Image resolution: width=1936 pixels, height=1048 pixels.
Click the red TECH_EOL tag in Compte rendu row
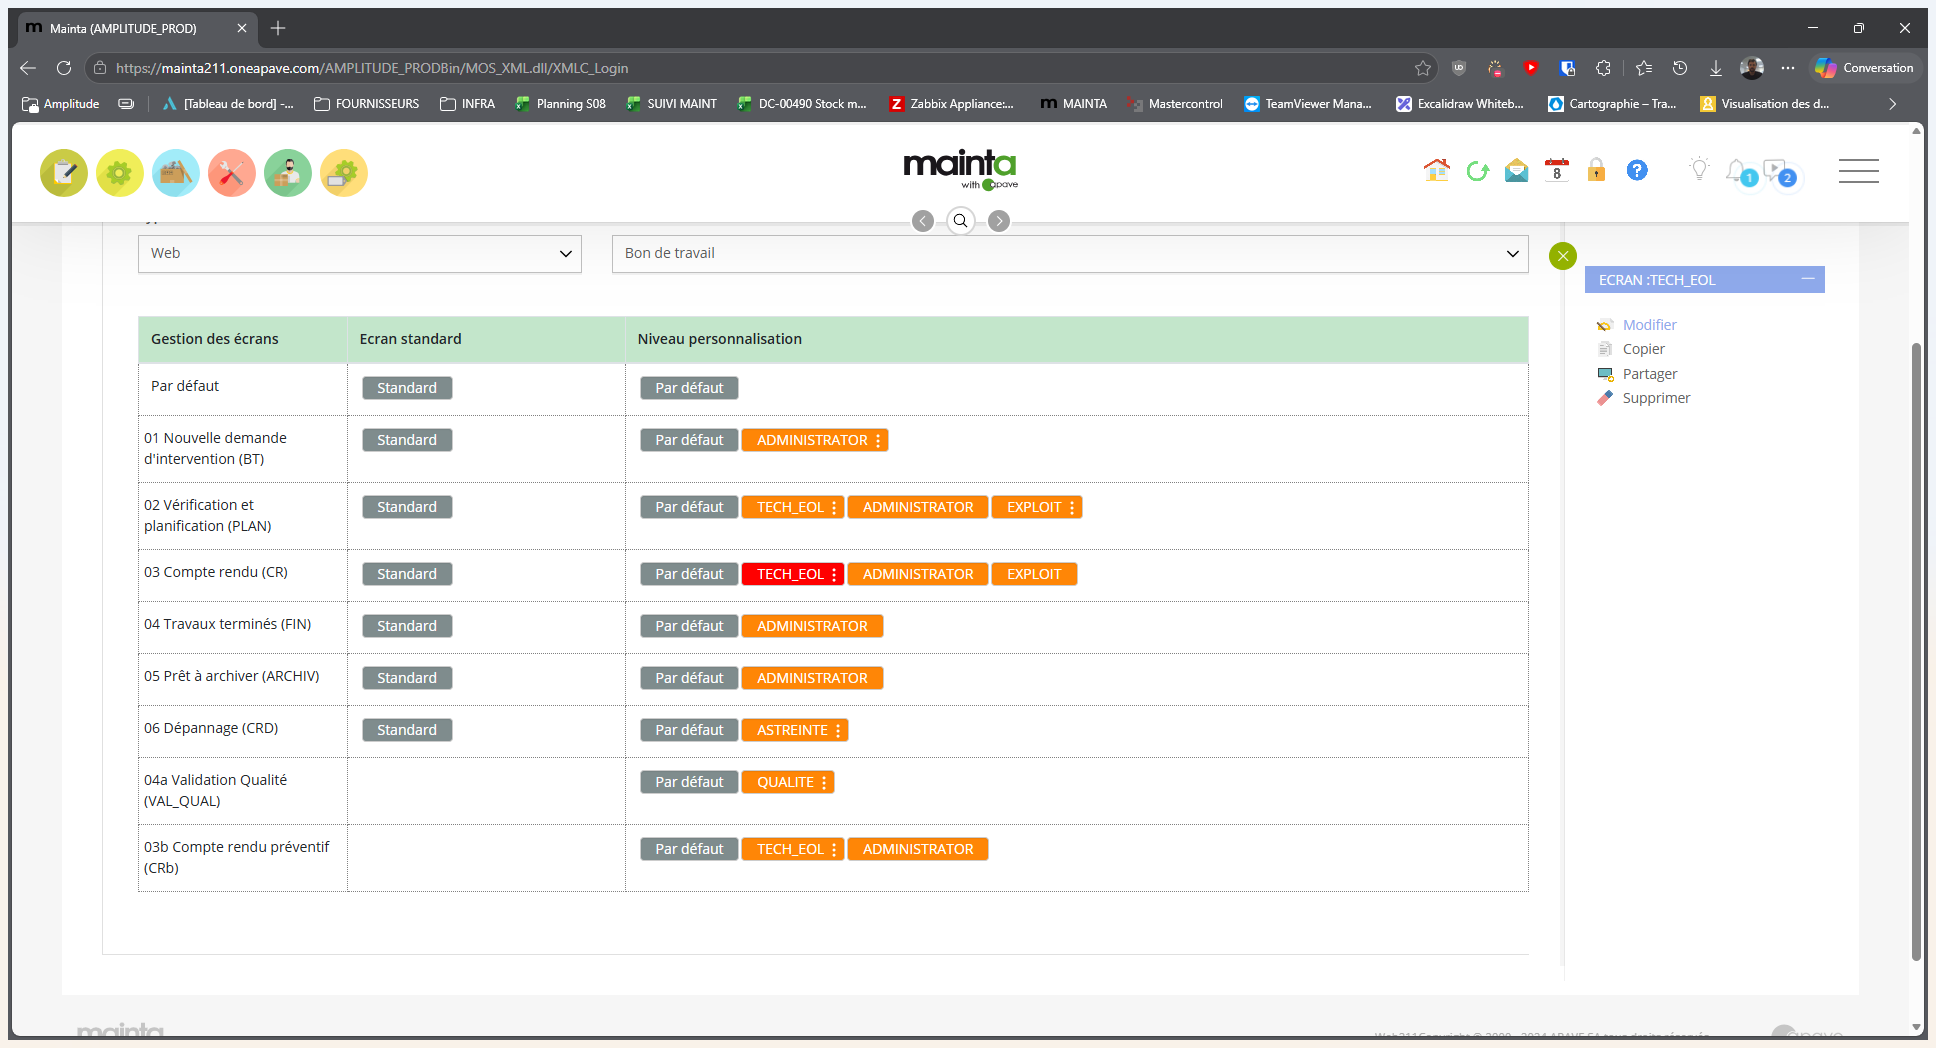(792, 574)
